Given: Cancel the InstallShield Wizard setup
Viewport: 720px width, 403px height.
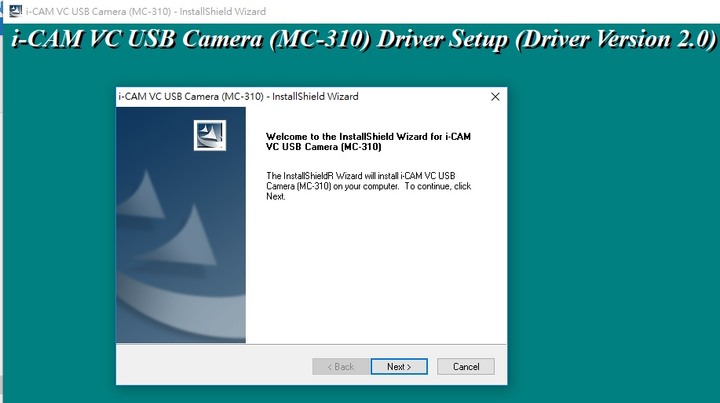Looking at the screenshot, I should pyautogui.click(x=466, y=366).
